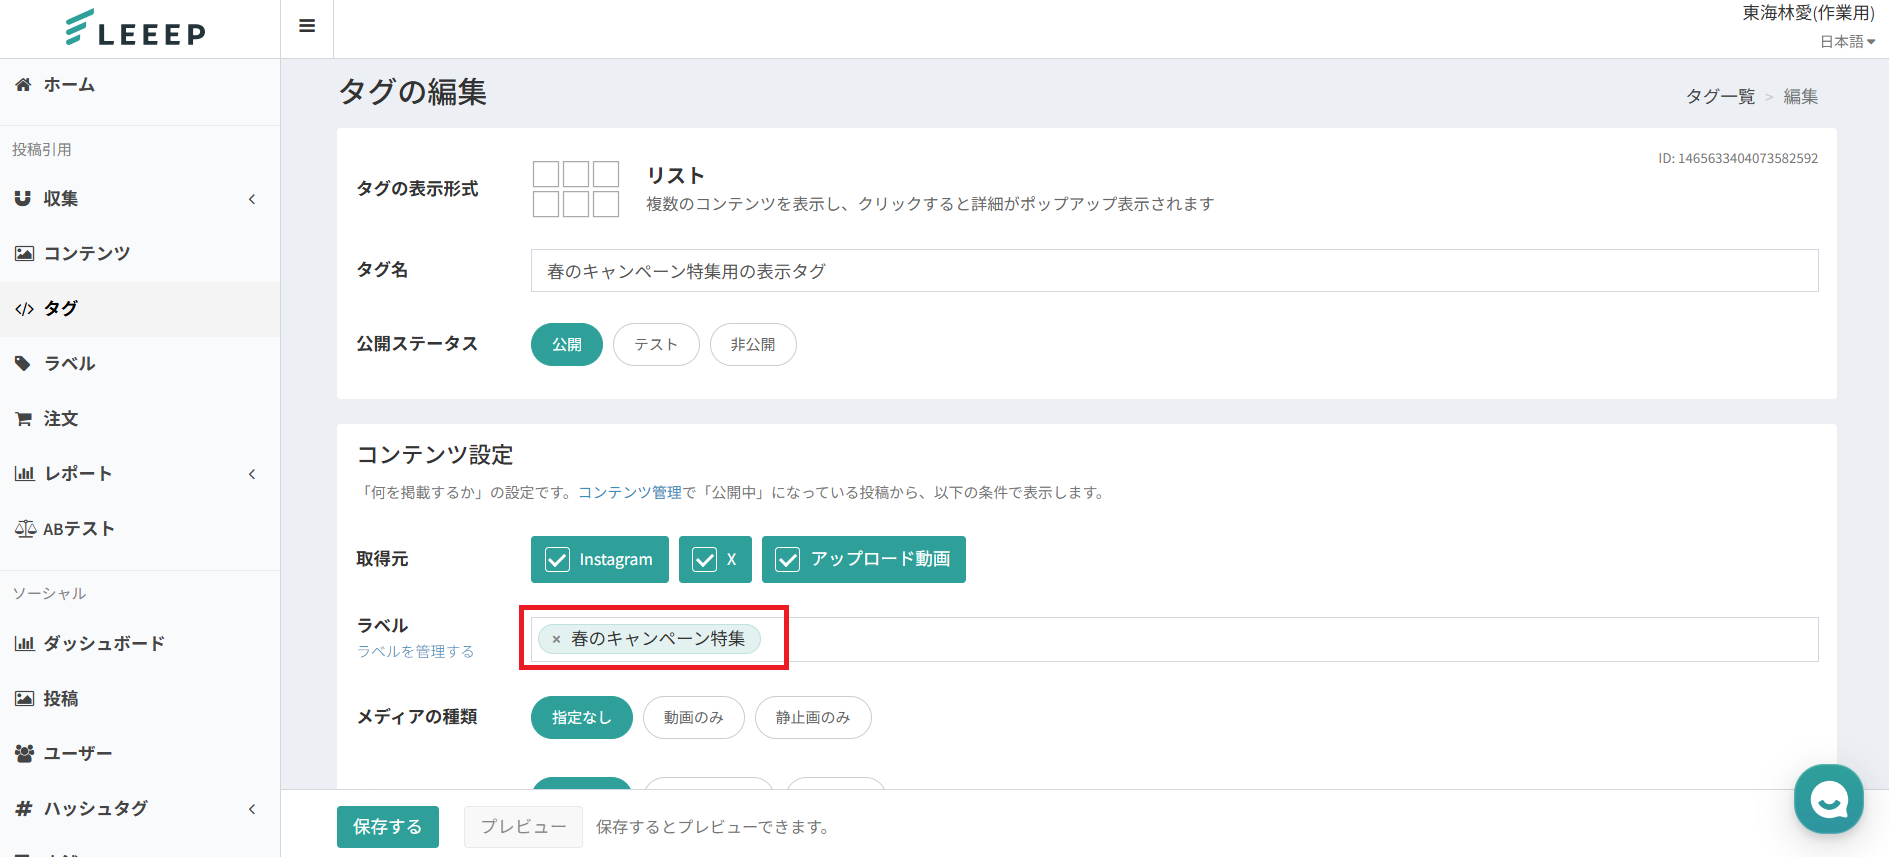This screenshot has width=1889, height=857.
Task: Go to ラベル in the sidebar
Action: point(69,364)
